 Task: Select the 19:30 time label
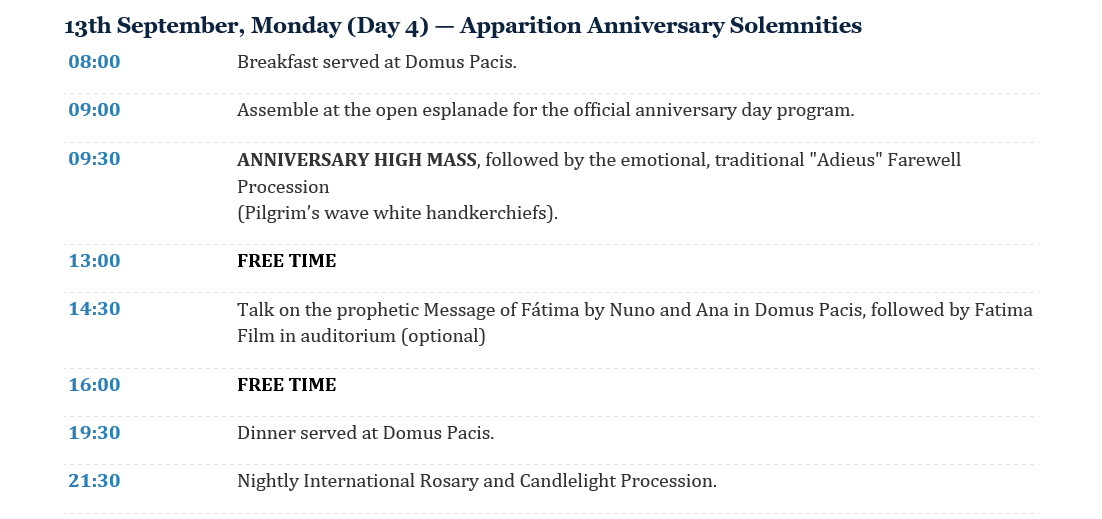click(94, 432)
